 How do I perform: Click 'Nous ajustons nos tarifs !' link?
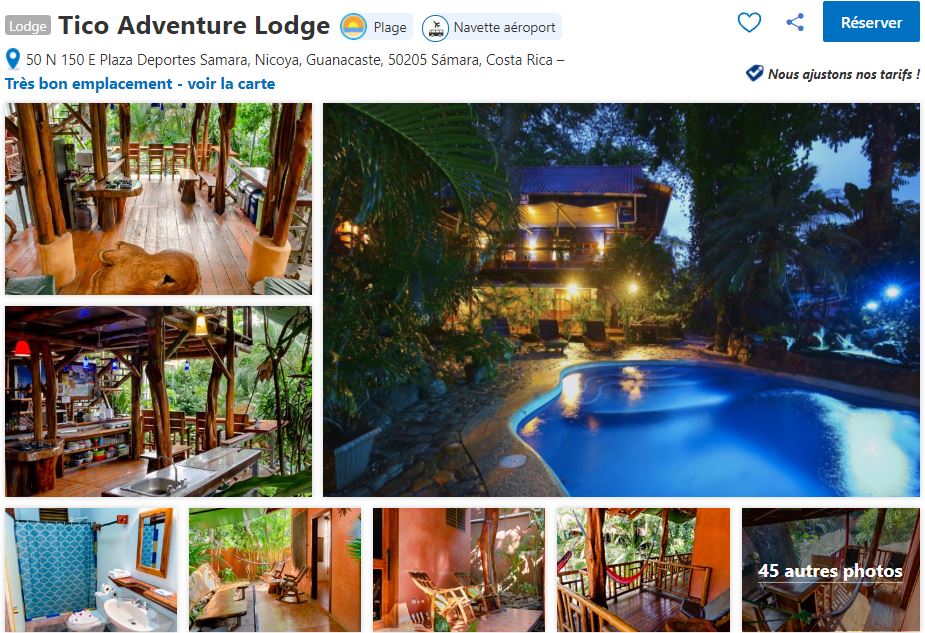click(x=843, y=74)
